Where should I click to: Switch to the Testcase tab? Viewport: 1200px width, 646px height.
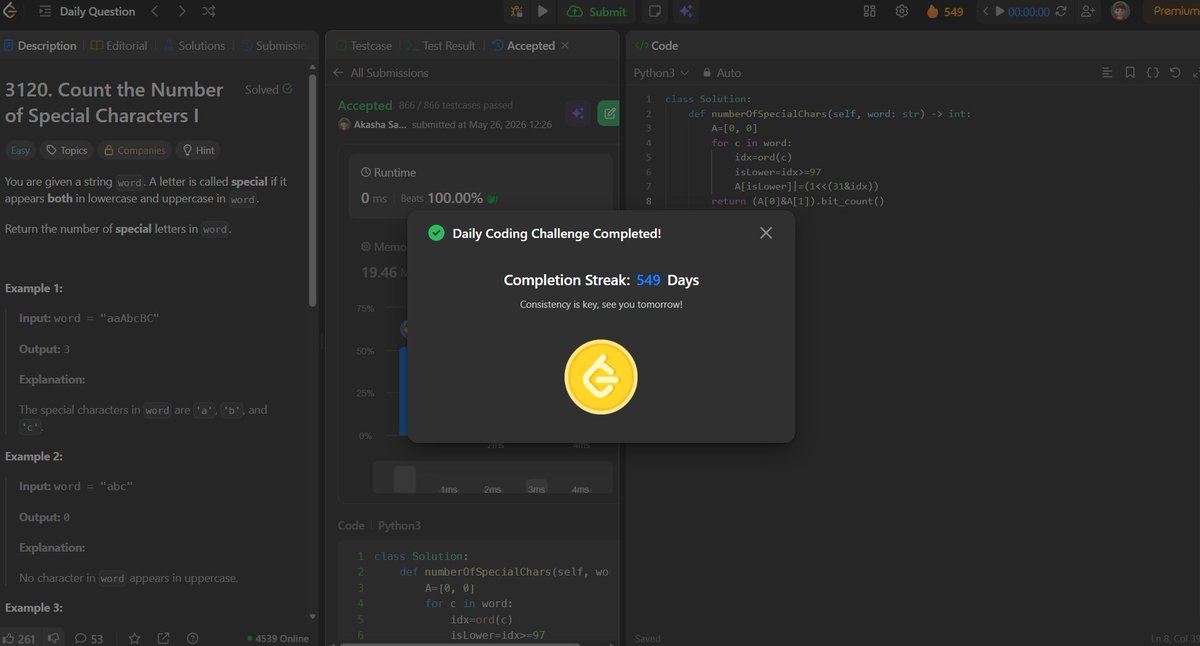point(364,45)
